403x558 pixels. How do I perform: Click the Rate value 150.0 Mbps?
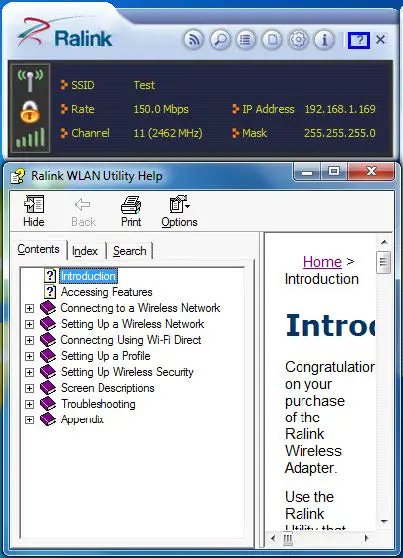(161, 109)
